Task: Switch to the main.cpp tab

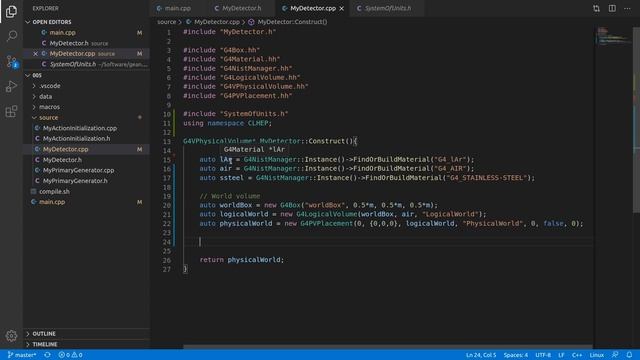Action: 178,8
